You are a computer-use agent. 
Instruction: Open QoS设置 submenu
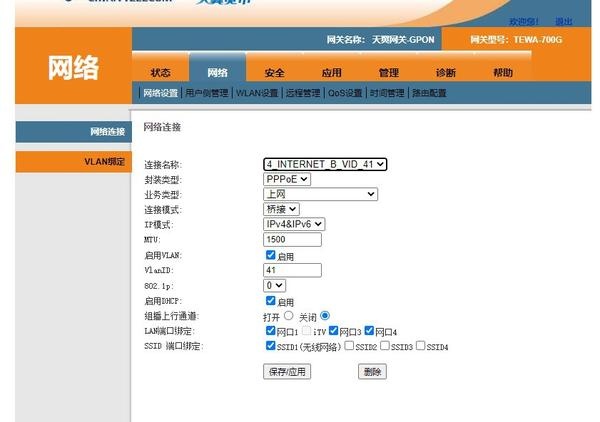pos(345,93)
